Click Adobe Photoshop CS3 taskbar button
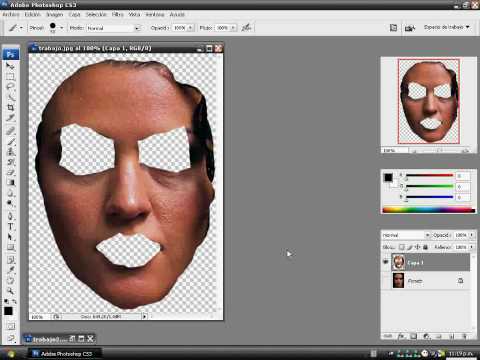The image size is (480, 360). point(63,354)
